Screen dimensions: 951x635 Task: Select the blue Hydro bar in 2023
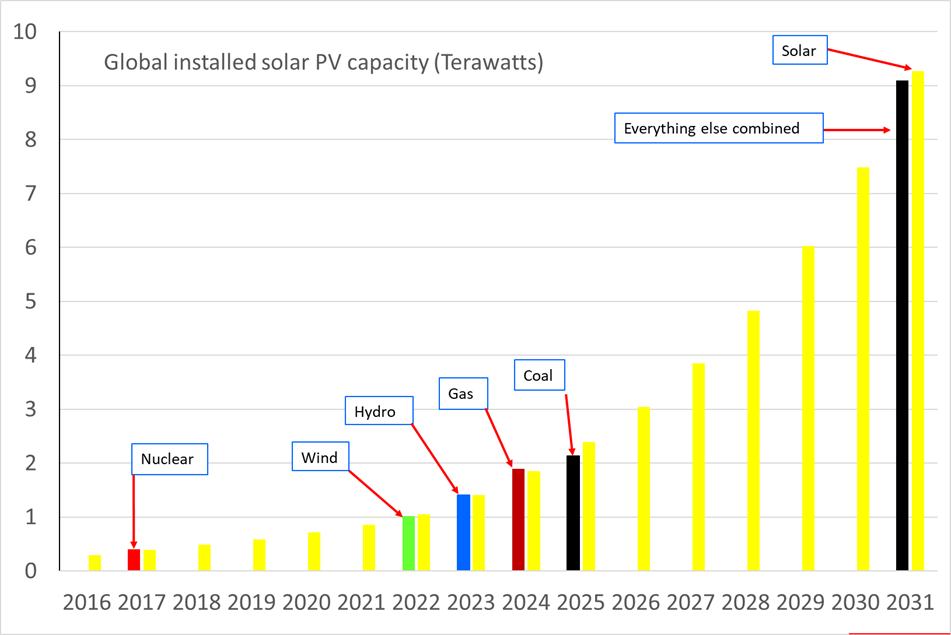click(x=463, y=533)
